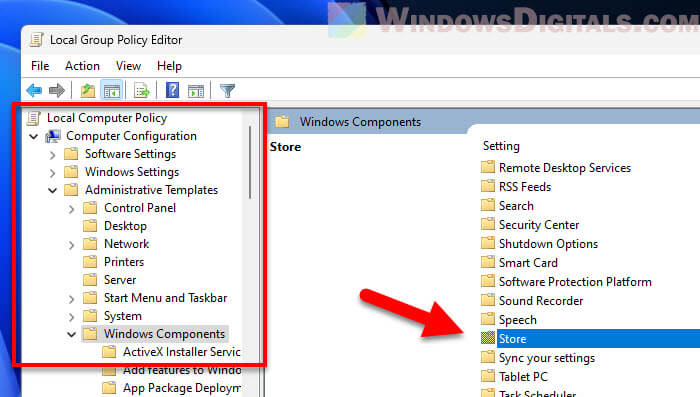Select Shutdown Options setting text
The width and height of the screenshot is (700, 397).
tap(548, 244)
